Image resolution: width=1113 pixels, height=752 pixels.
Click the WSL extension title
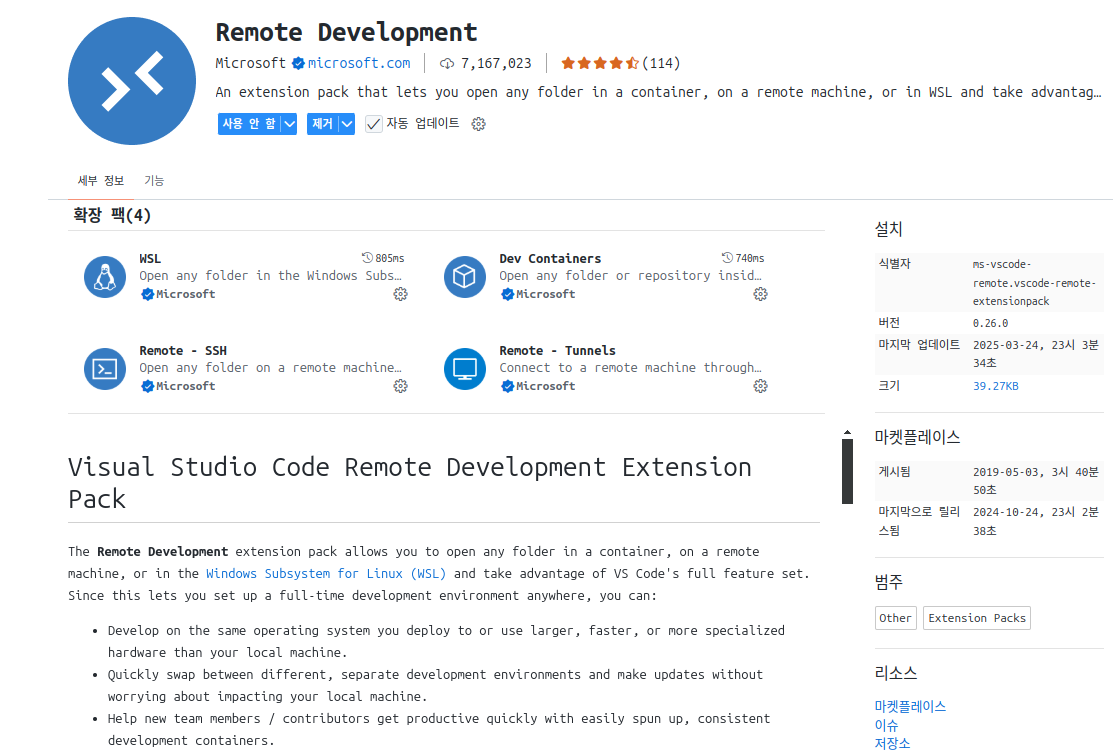tap(150, 258)
